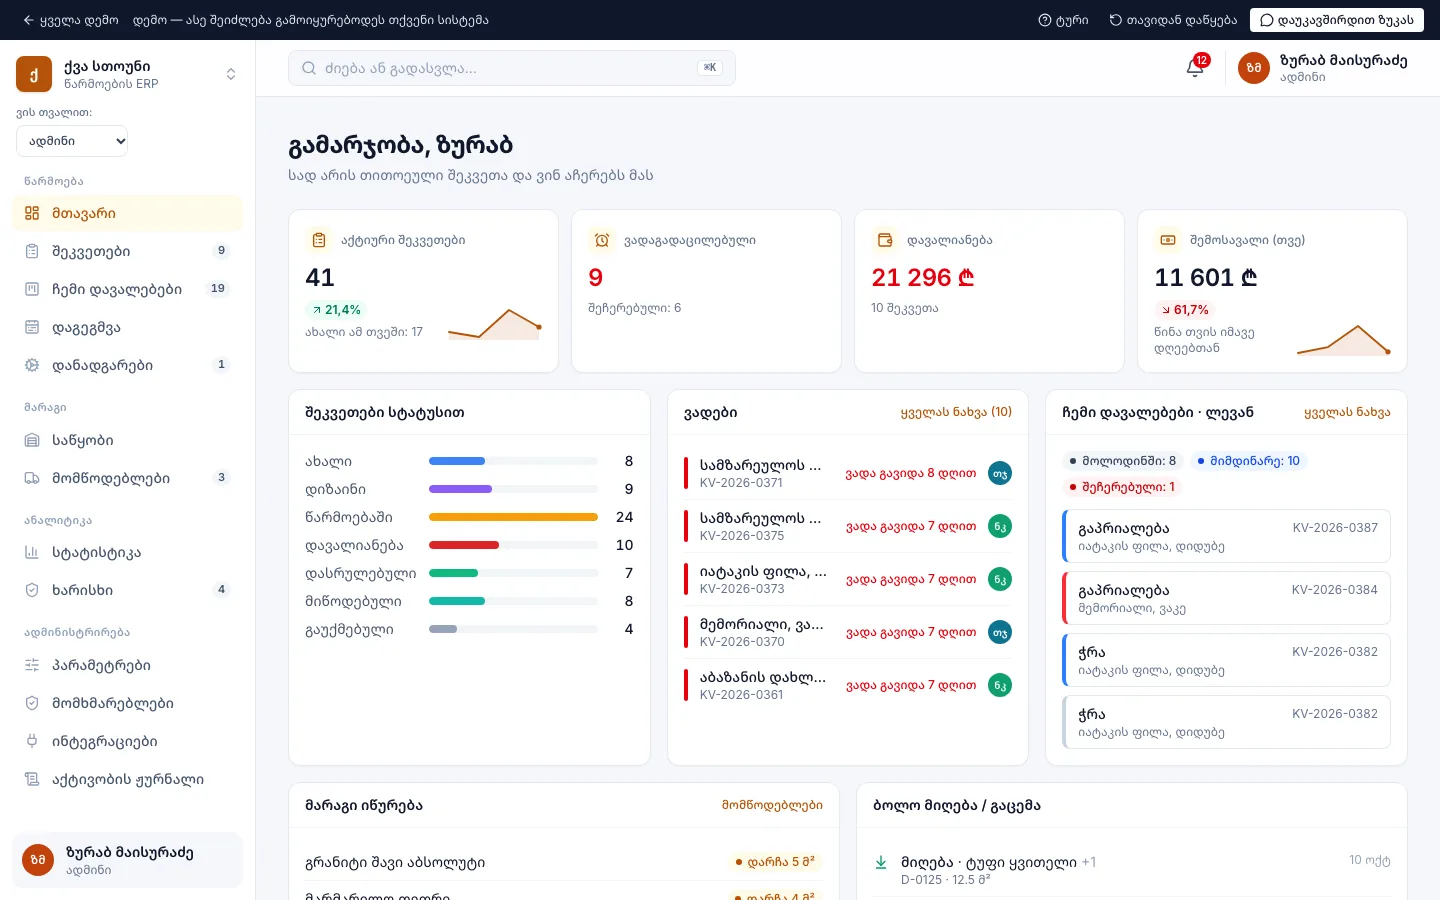Open ზურაბ მაისურაძე profile in header
This screenshot has height=900, width=1440.
(1322, 68)
